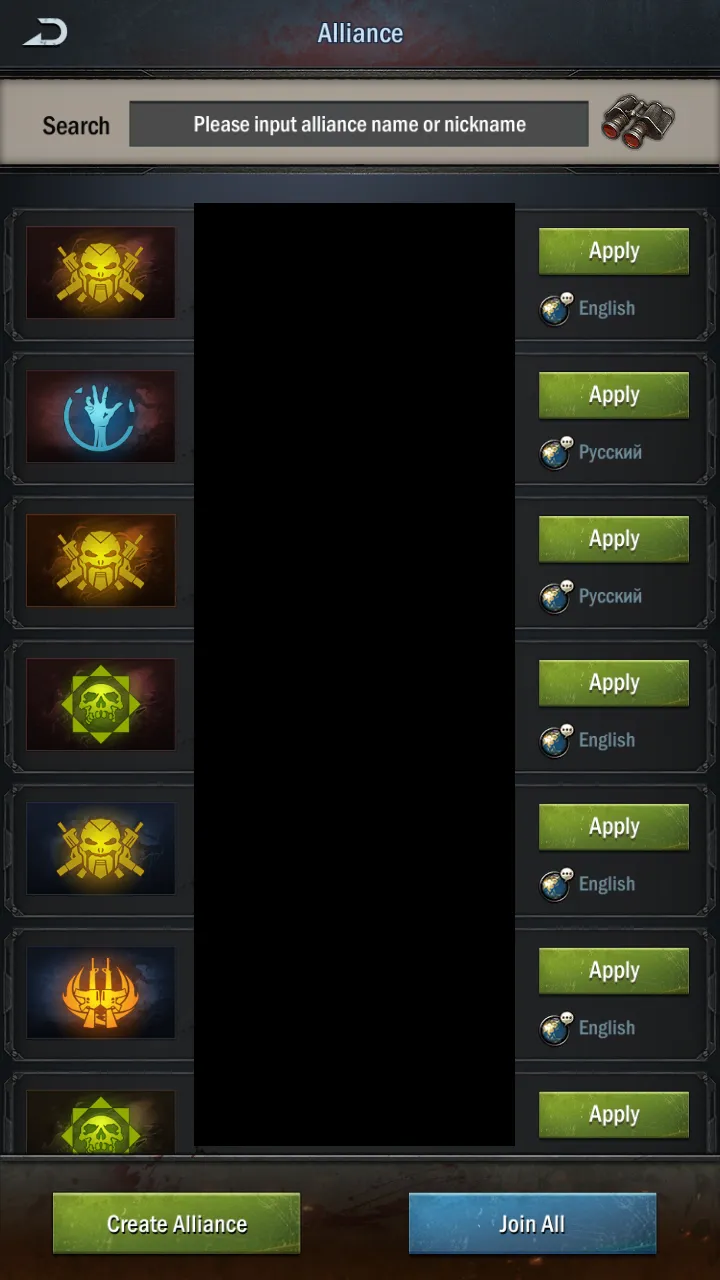The width and height of the screenshot is (720, 1280).
Task: Tap the binoculars search icon
Action: pyautogui.click(x=638, y=125)
